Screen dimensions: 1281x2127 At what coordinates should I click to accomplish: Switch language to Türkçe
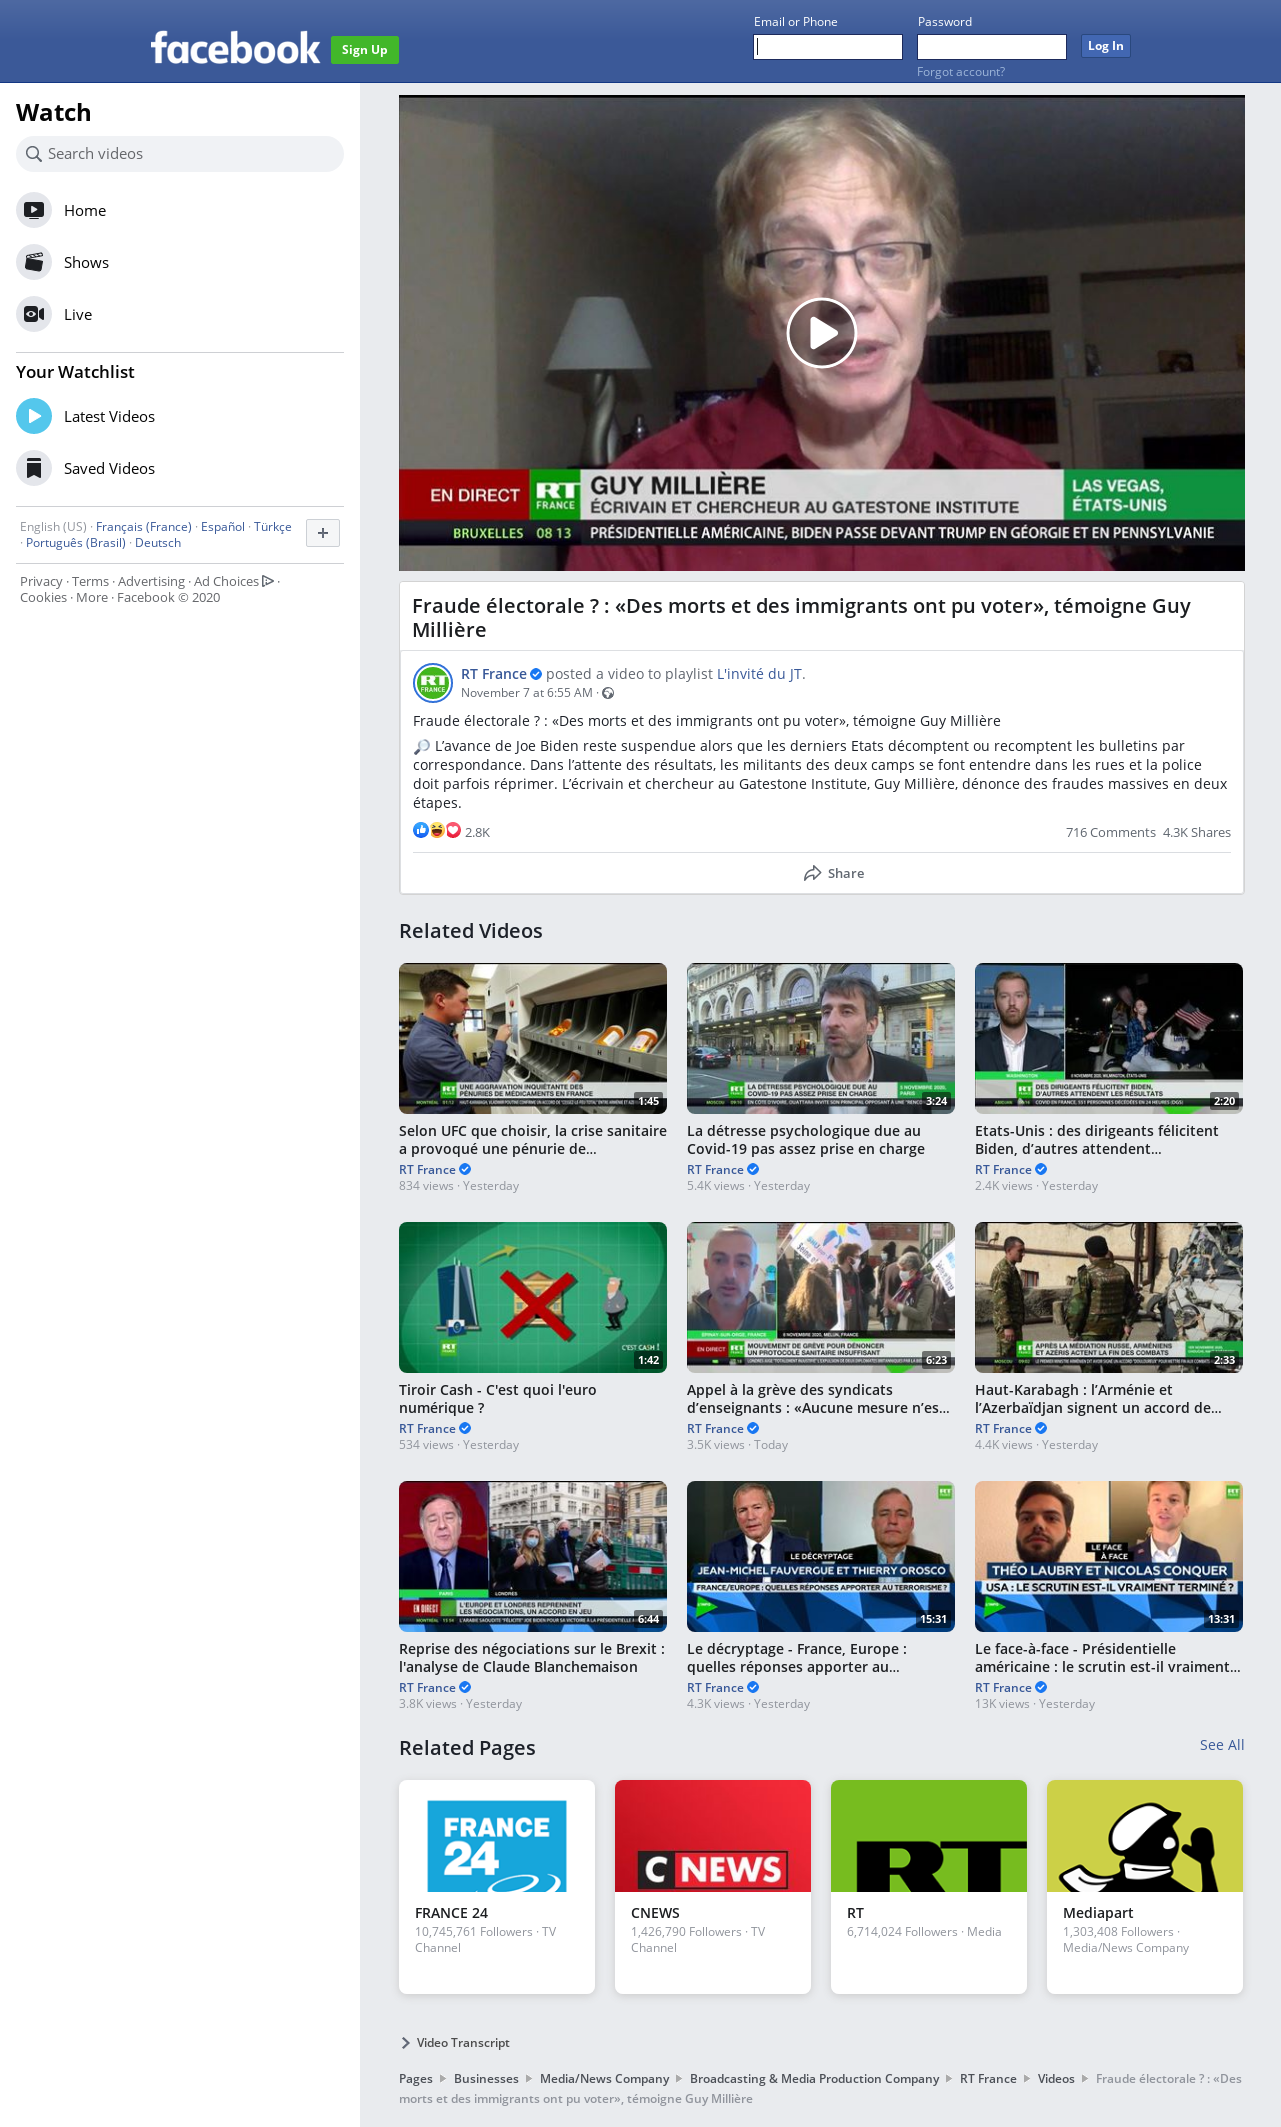(273, 527)
